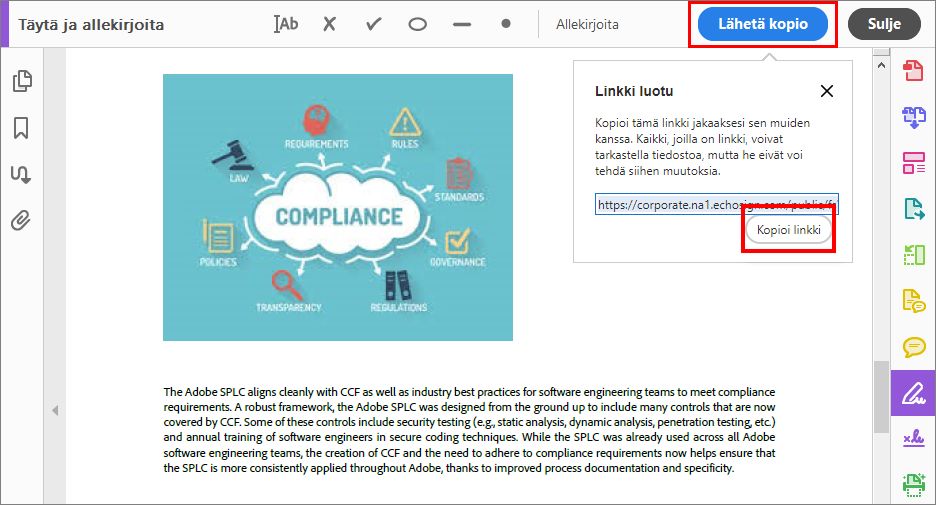Click the vertical scrollbar up arrow

pyautogui.click(x=881, y=65)
